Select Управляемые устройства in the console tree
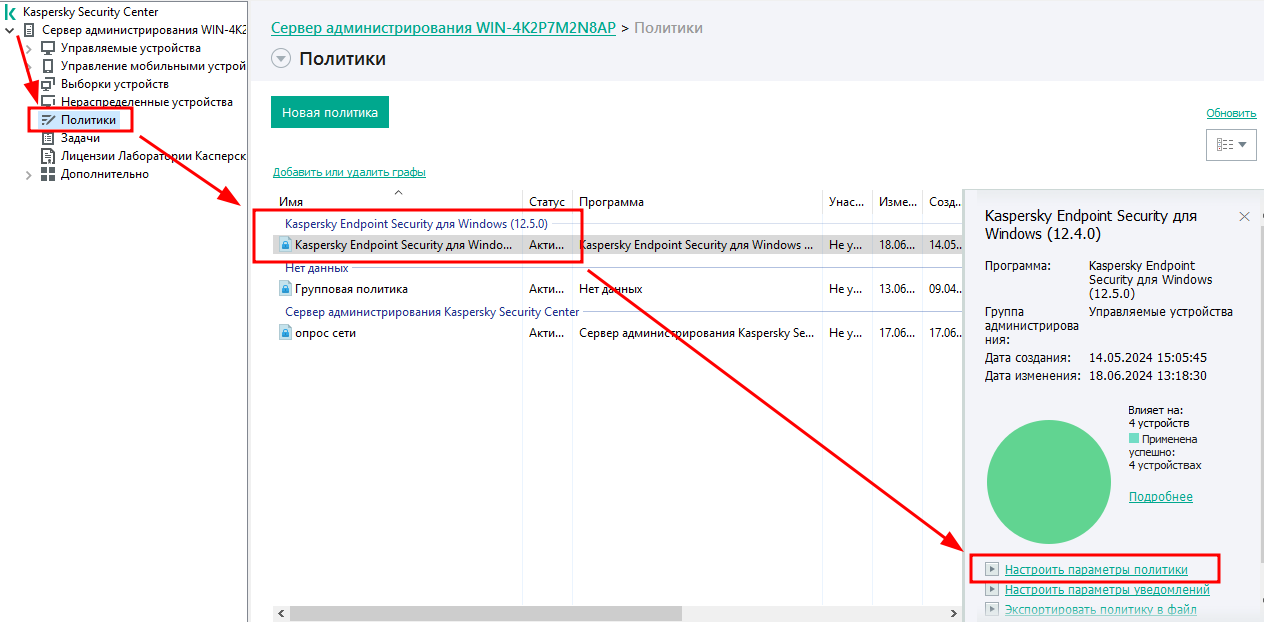Screen dimensions: 1264x622 click(x=130, y=48)
